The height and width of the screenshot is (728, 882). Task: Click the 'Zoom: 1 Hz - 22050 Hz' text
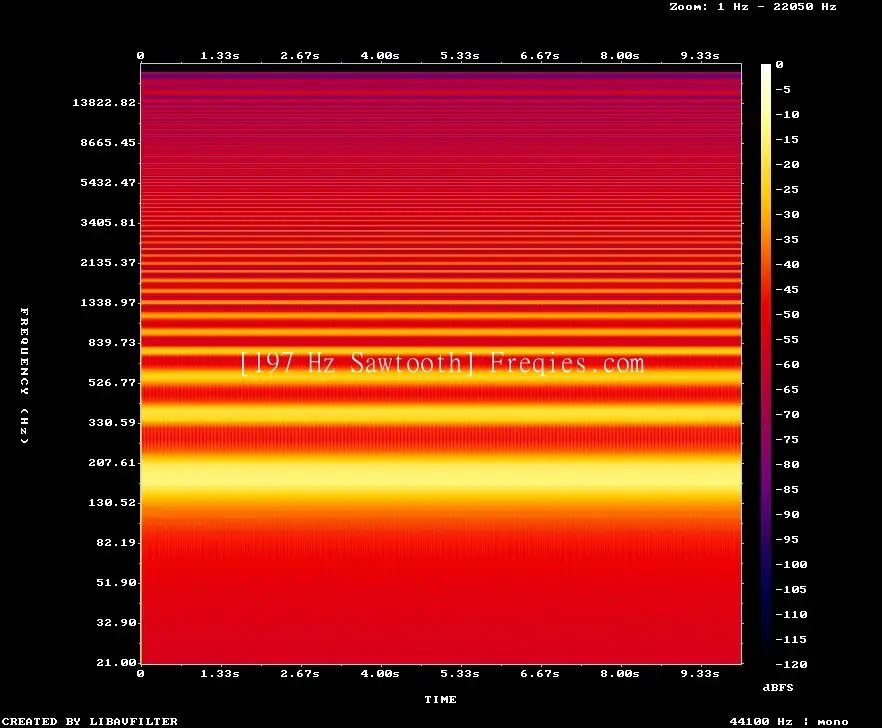click(x=753, y=7)
